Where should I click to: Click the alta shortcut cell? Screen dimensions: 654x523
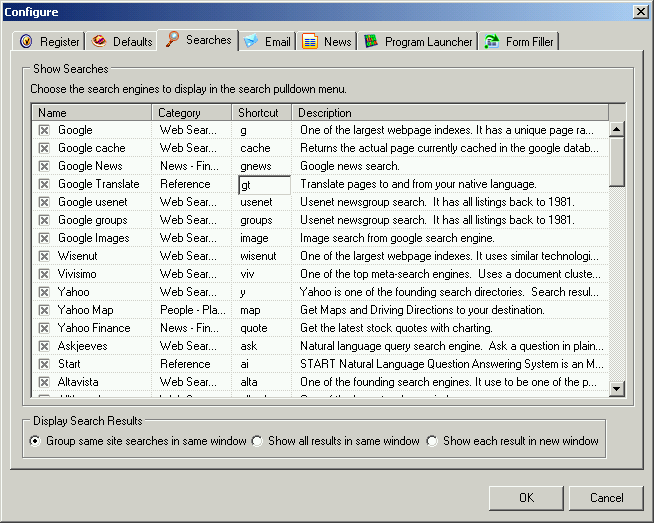[x=249, y=382]
